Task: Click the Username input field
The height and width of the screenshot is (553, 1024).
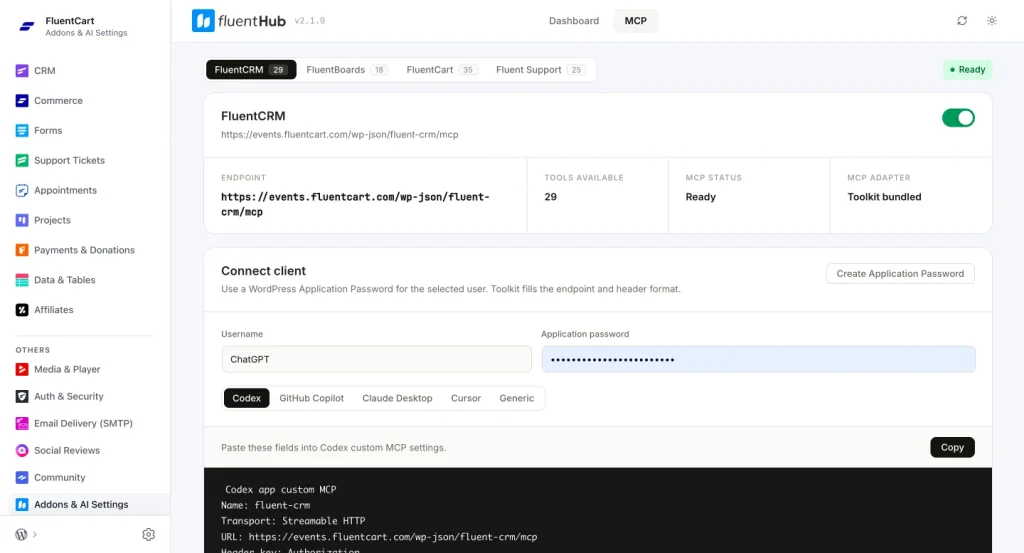Action: (x=377, y=359)
